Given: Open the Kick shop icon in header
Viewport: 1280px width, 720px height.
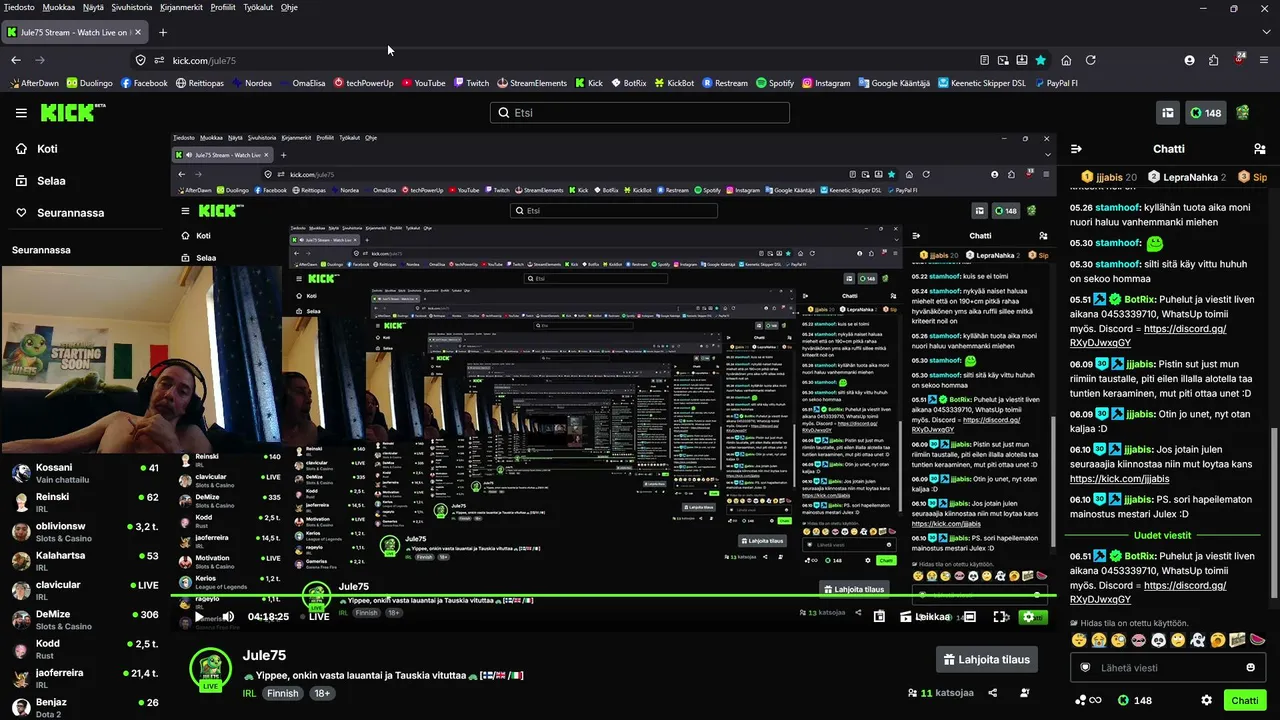Looking at the screenshot, I should coord(1167,113).
